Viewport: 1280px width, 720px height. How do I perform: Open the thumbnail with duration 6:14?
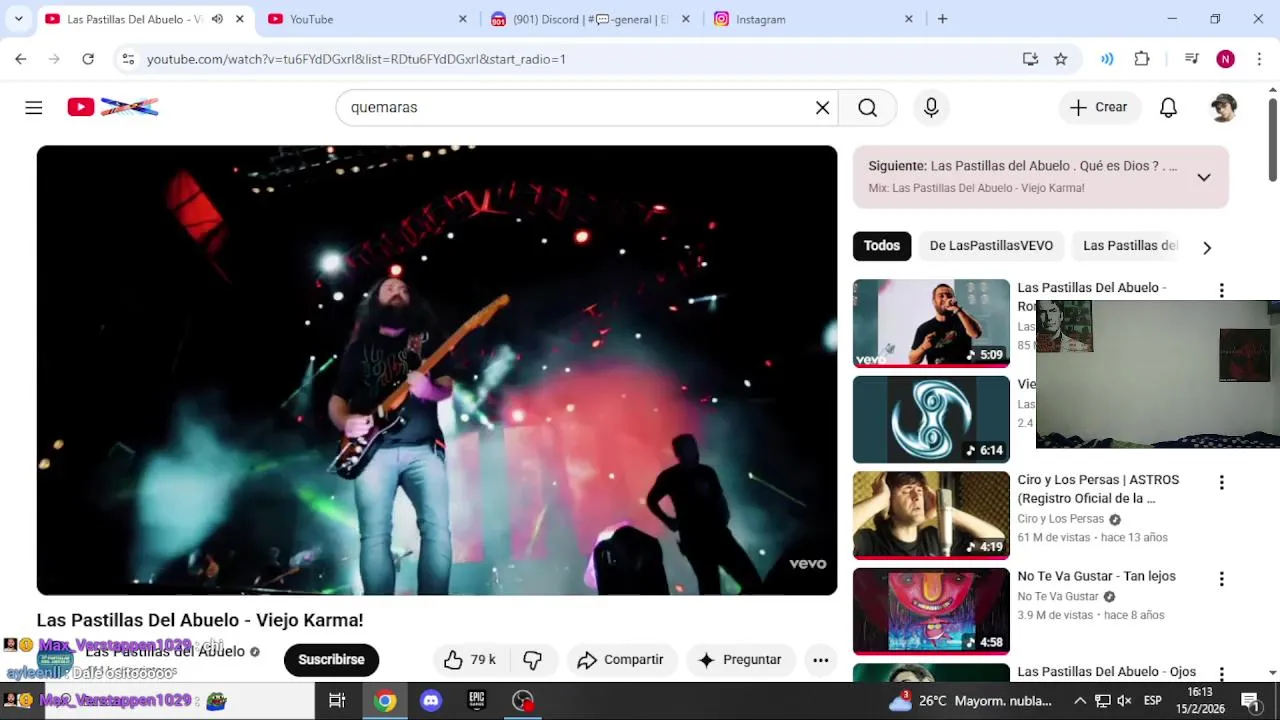[x=931, y=419]
